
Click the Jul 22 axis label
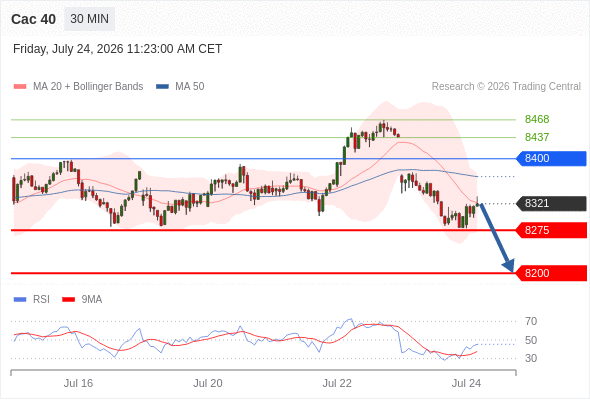click(337, 383)
